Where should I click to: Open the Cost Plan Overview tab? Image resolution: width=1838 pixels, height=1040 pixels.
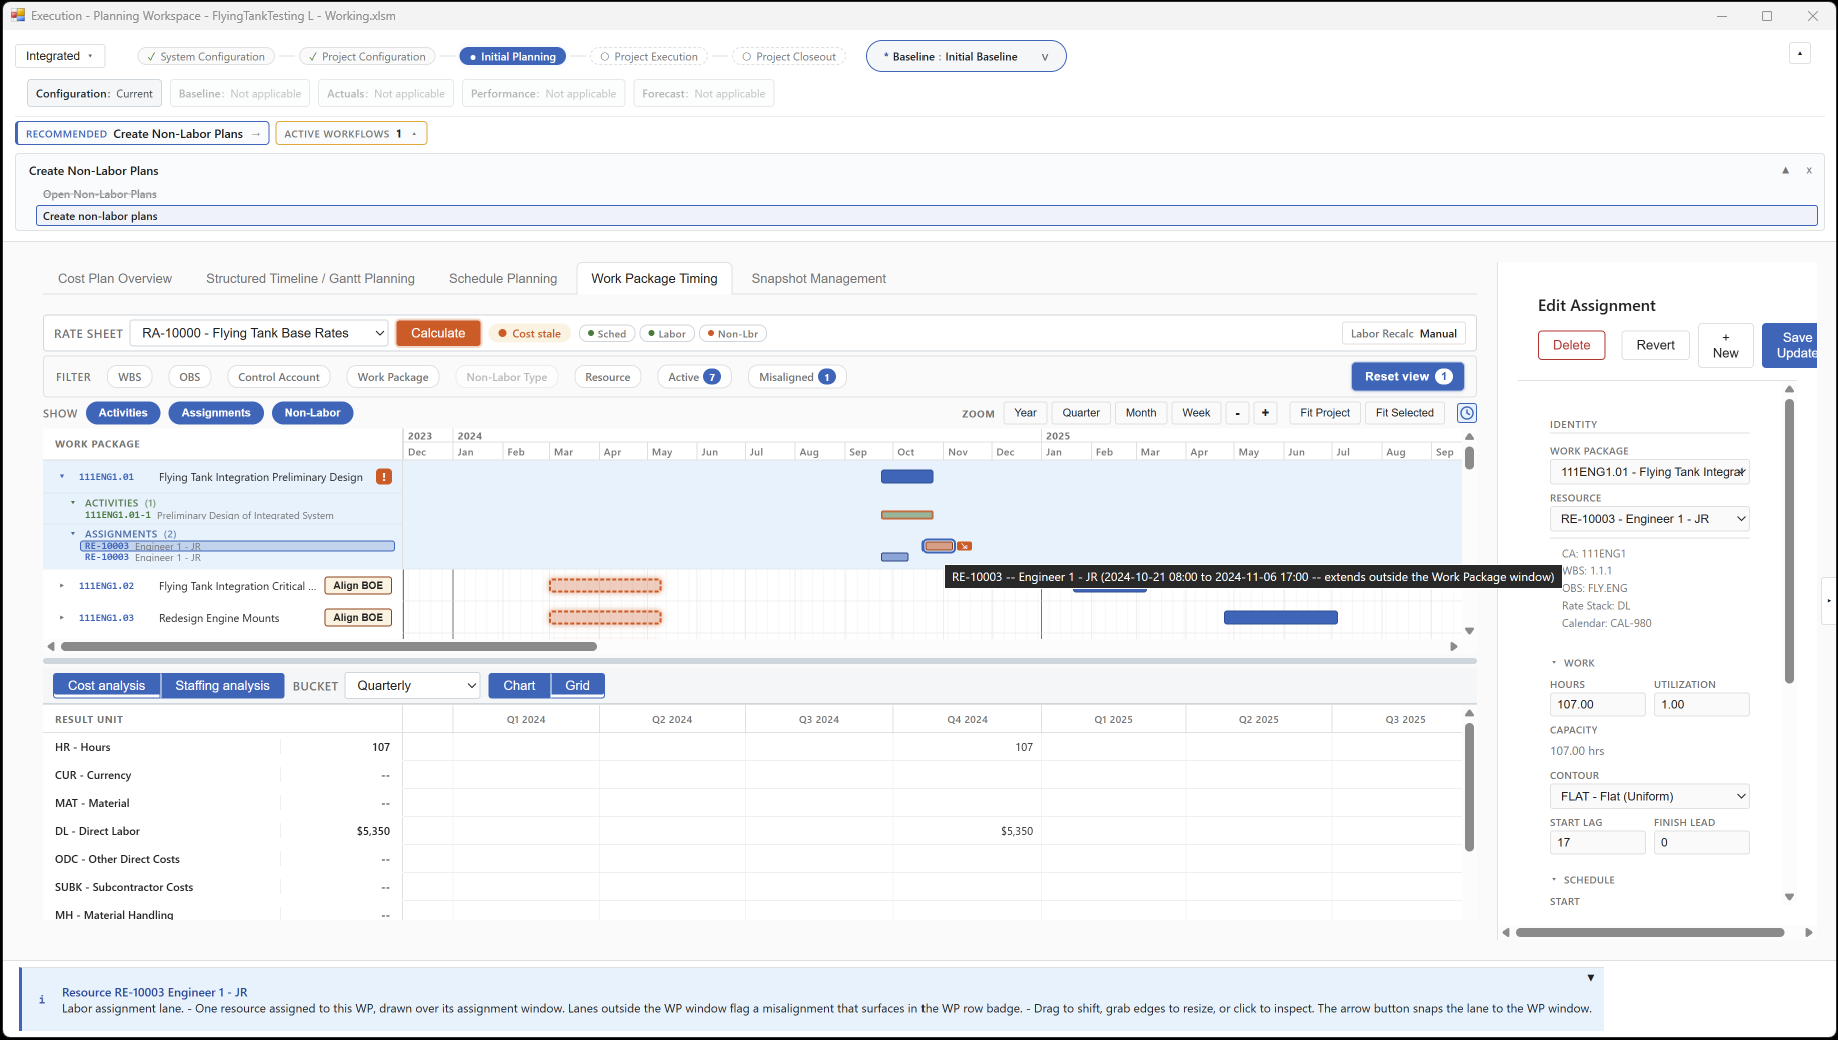pyautogui.click(x=115, y=279)
